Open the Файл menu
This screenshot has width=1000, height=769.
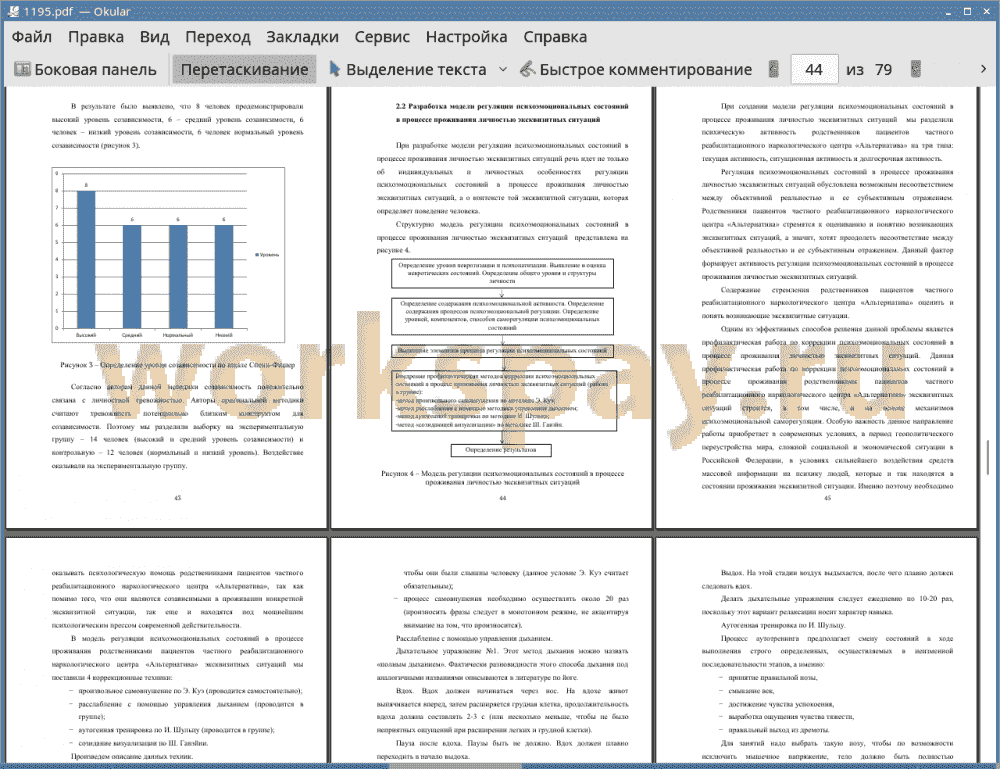[x=32, y=37]
